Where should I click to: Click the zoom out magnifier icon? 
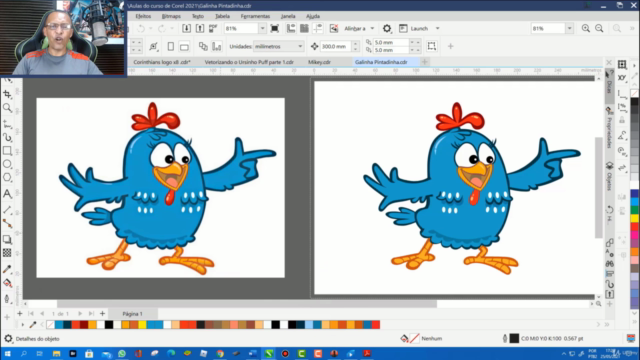(x=599, y=28)
